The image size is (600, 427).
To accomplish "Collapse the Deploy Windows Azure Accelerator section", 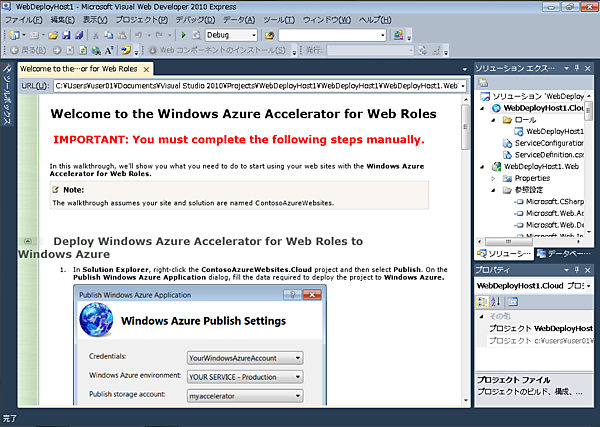I will 30,241.
